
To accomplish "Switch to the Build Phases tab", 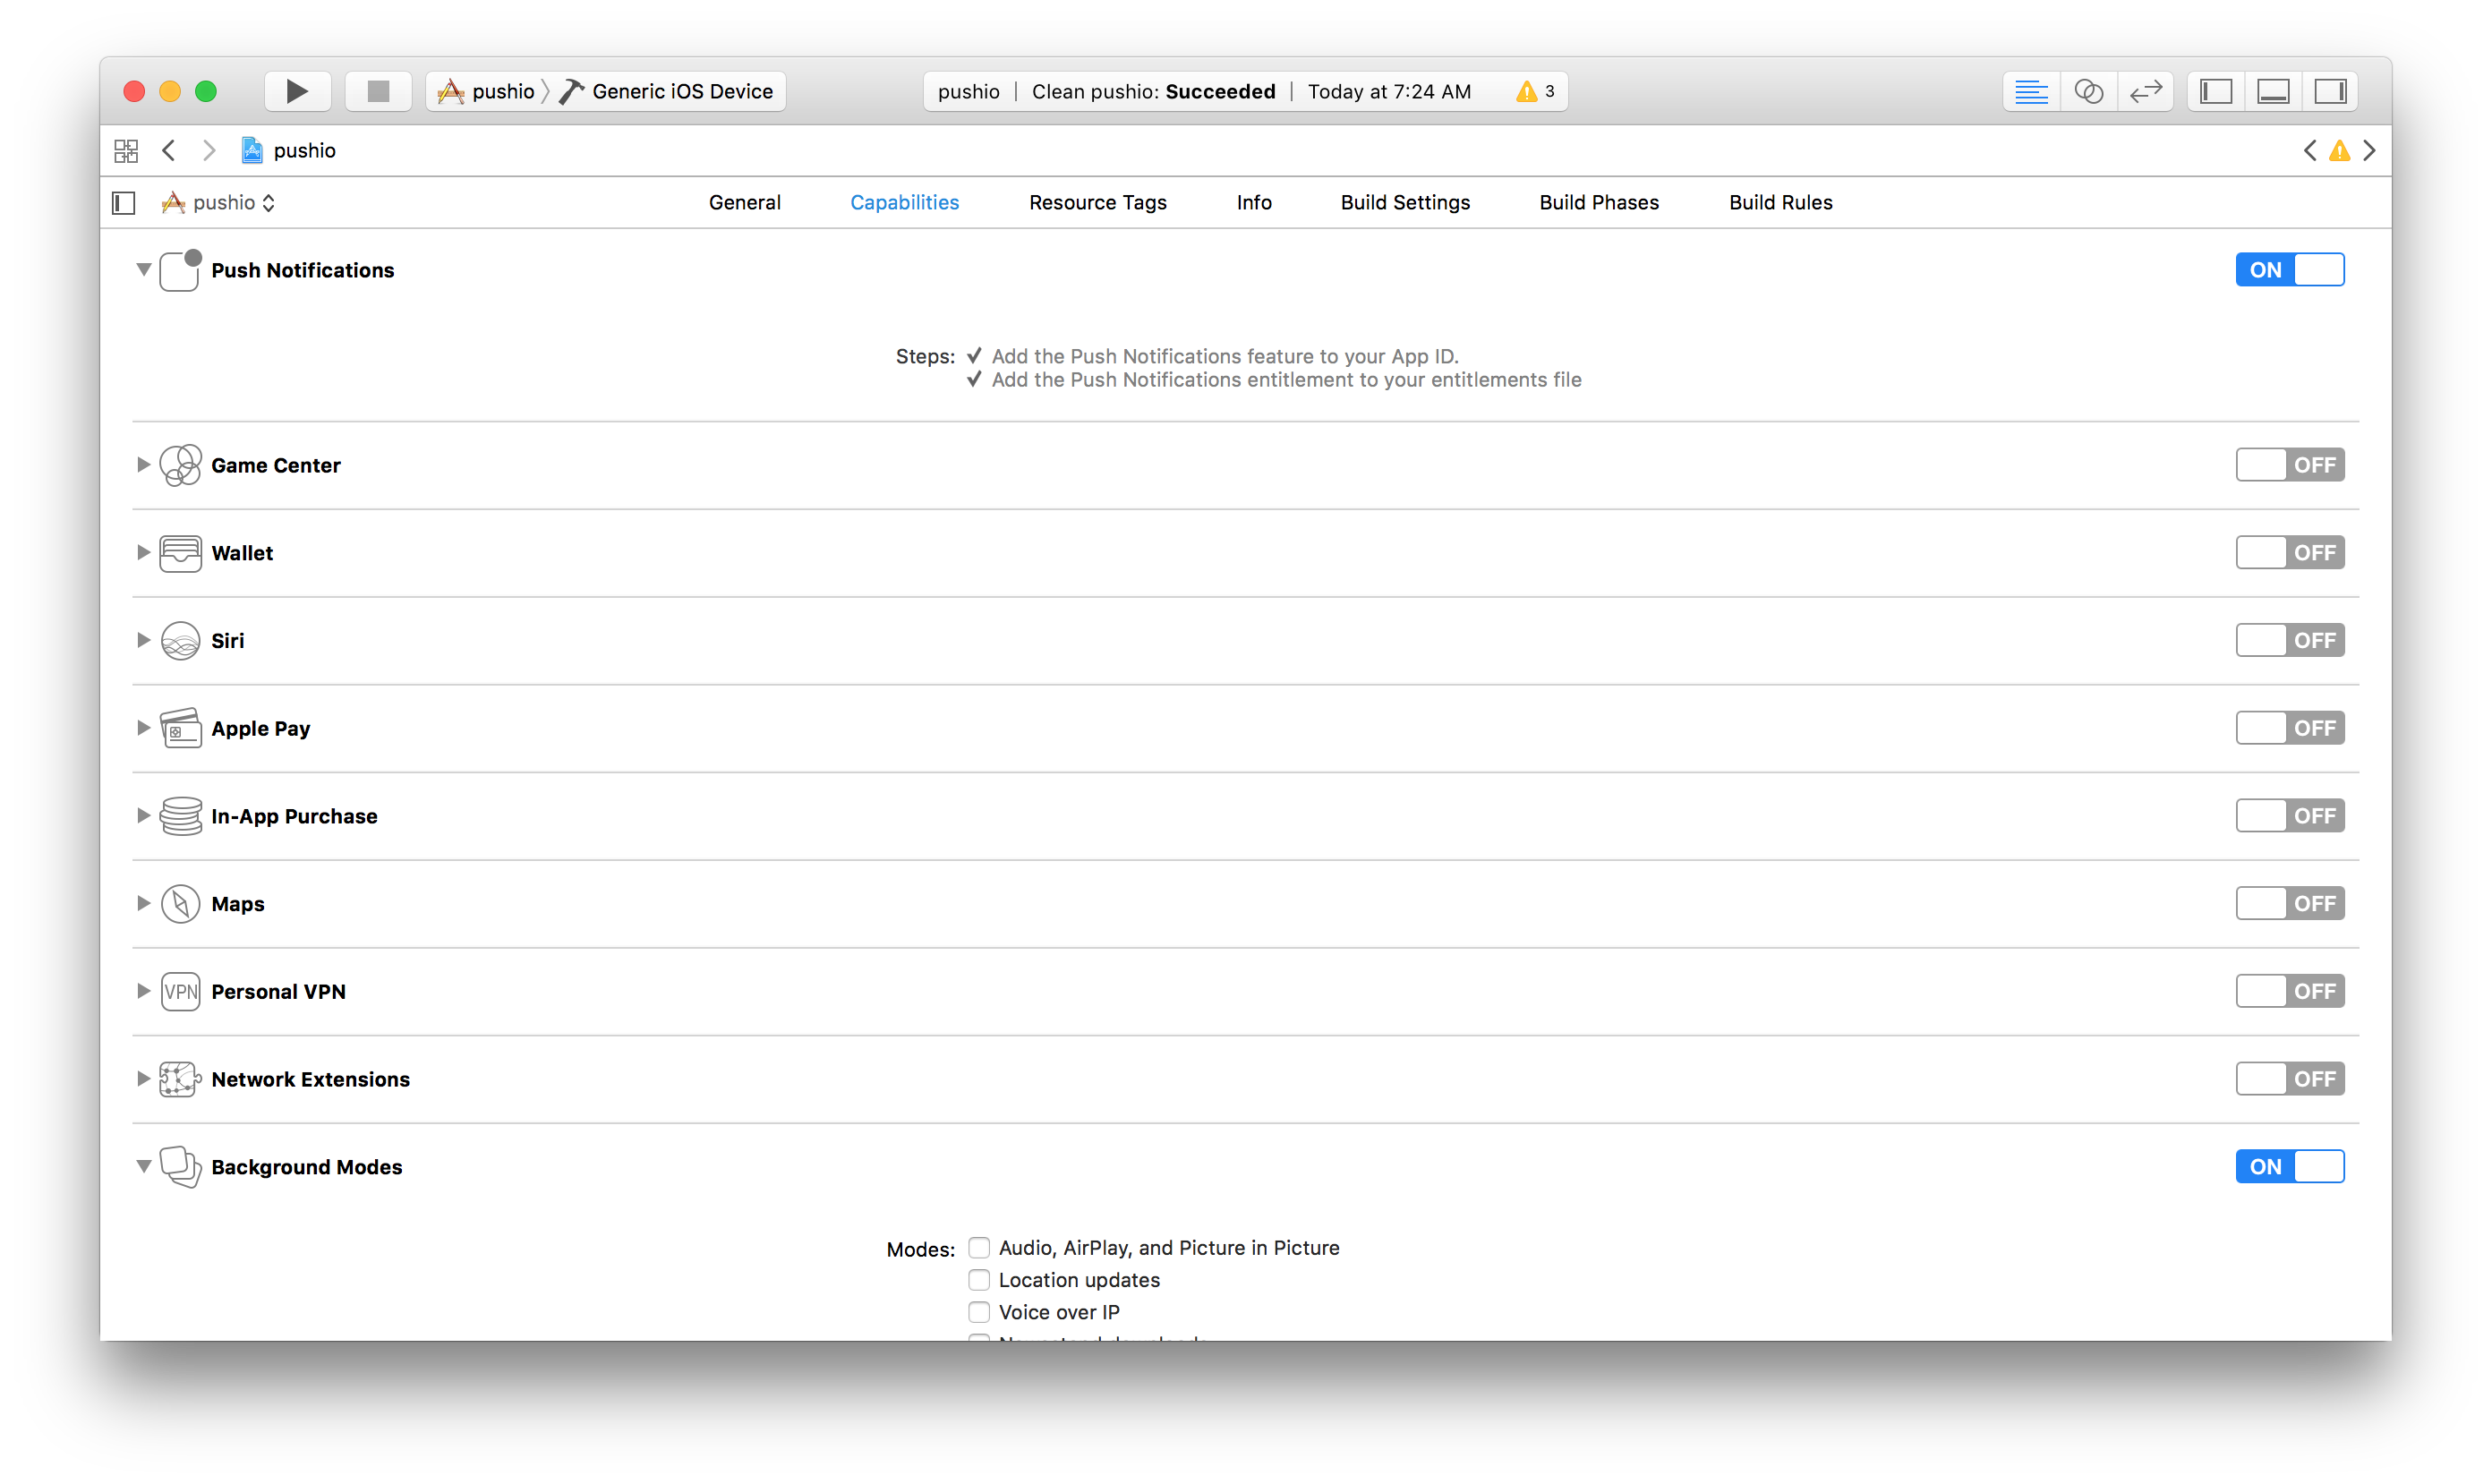I will click(x=1599, y=203).
